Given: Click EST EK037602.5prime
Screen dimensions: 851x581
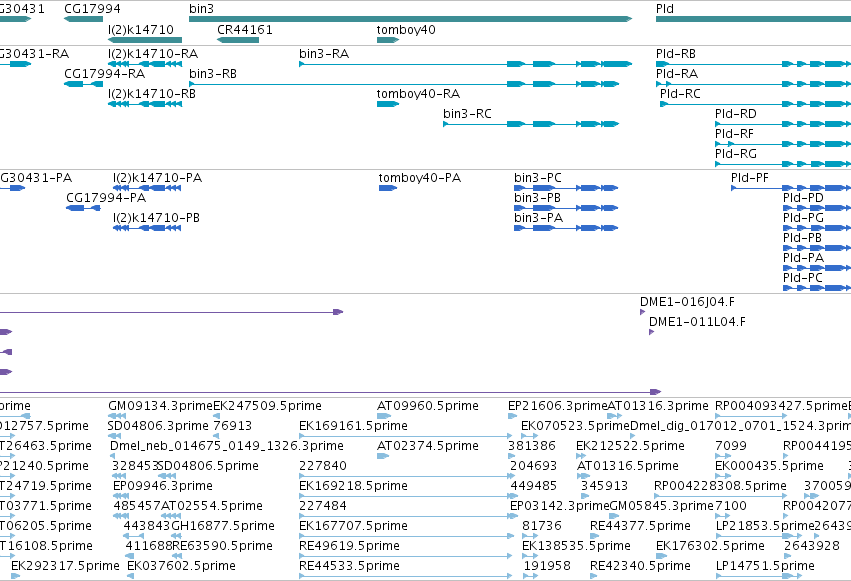Looking at the screenshot, I should tap(130, 576).
